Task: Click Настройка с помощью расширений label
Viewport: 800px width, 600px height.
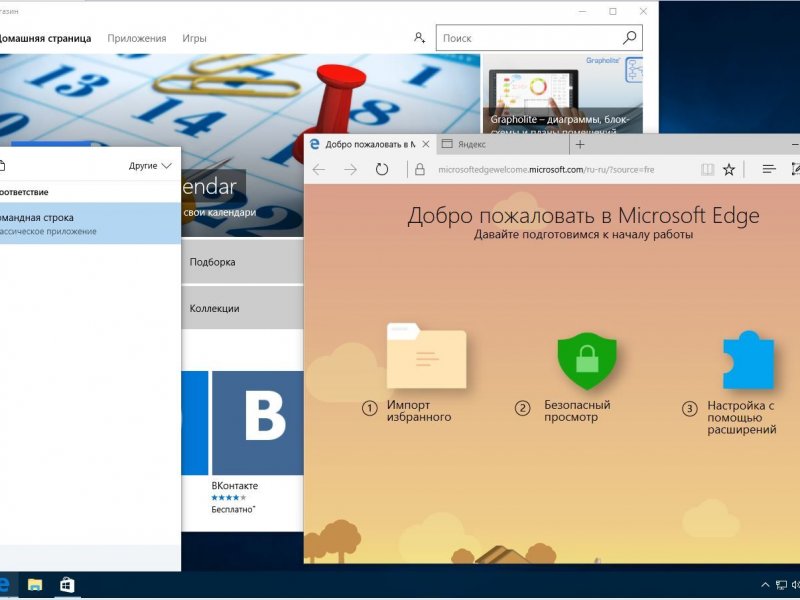Action: (x=741, y=417)
